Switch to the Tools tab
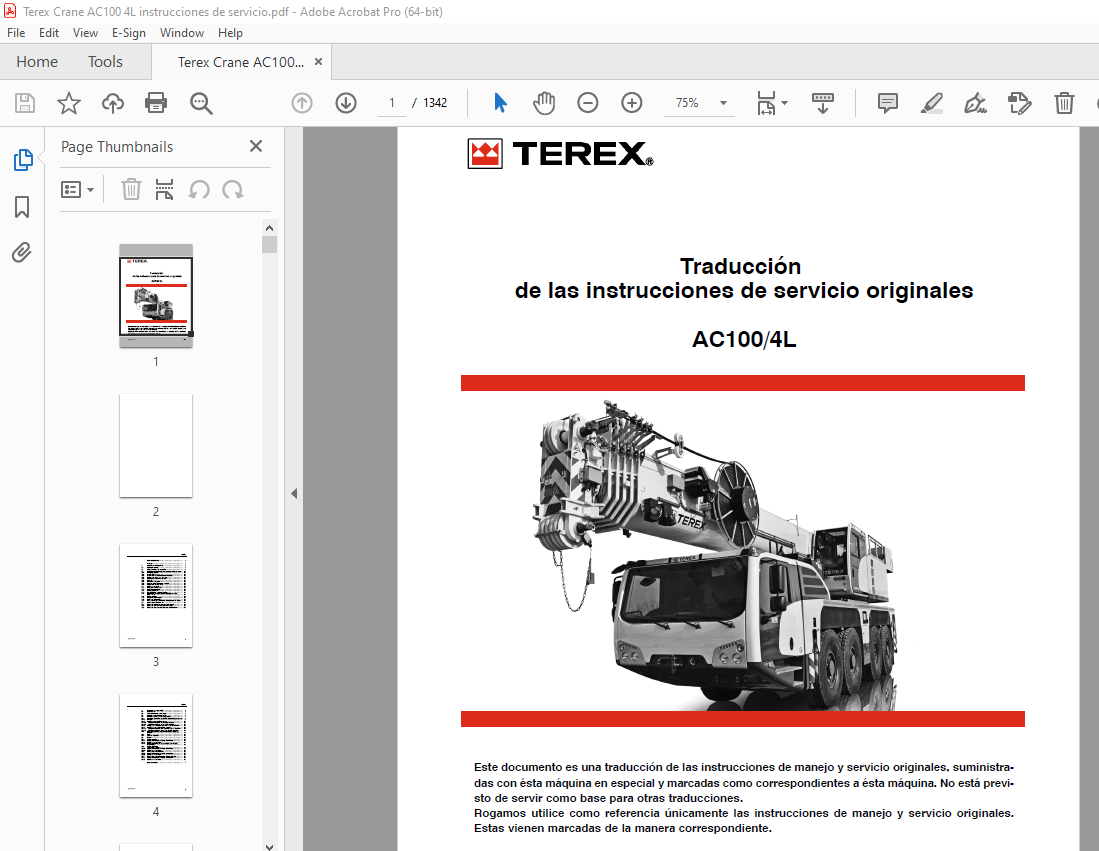The image size is (1099, 851). pyautogui.click(x=105, y=62)
